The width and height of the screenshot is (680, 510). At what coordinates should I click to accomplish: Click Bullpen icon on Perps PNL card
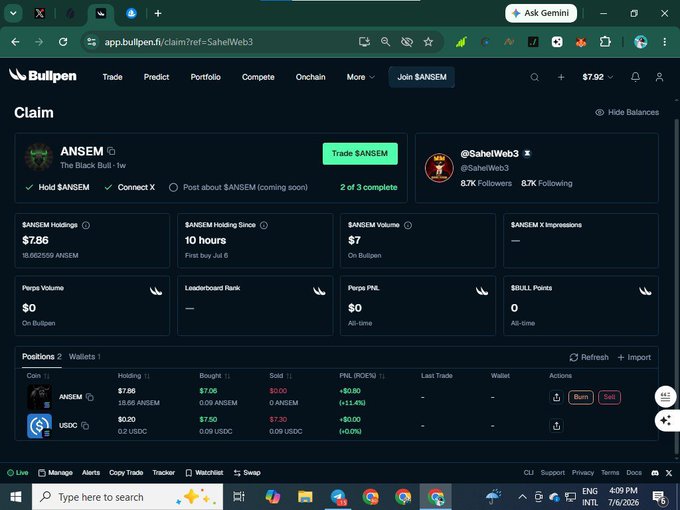(482, 291)
